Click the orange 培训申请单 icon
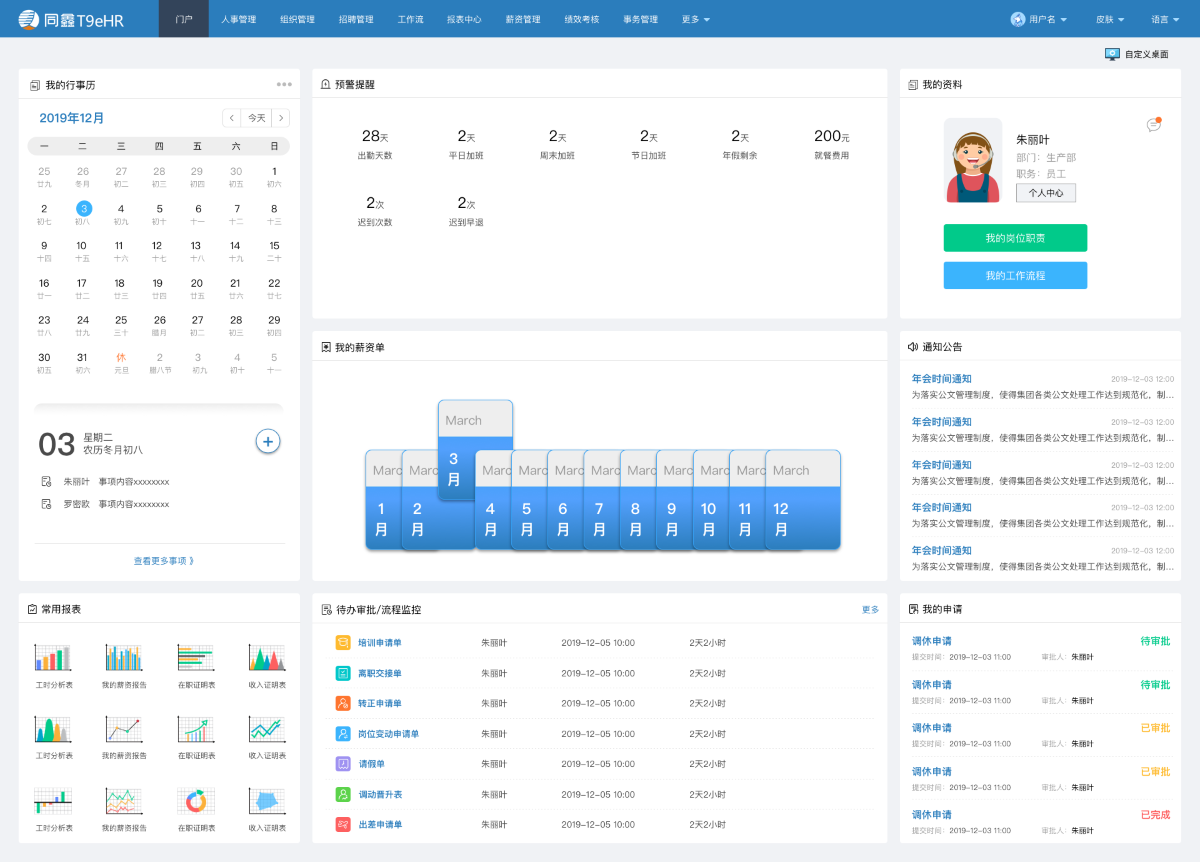This screenshot has width=1200, height=862. click(342, 642)
